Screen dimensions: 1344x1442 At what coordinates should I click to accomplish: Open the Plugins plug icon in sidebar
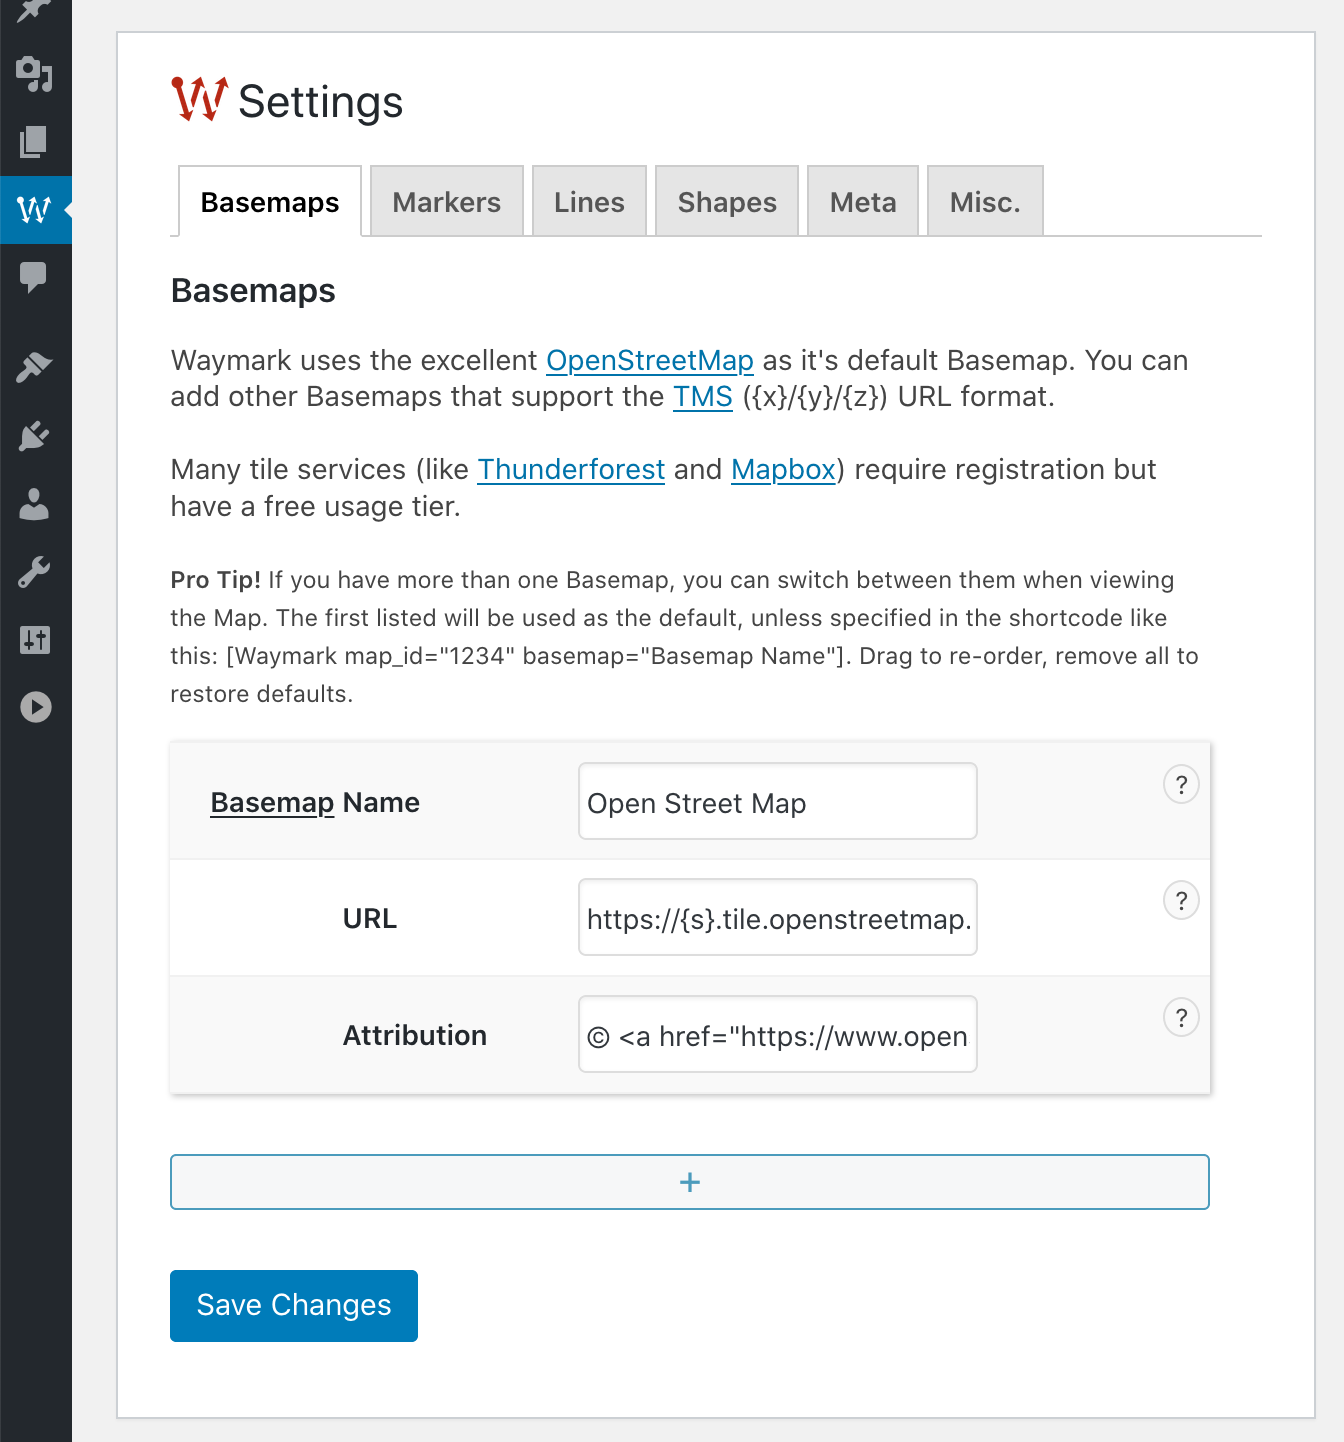[35, 436]
